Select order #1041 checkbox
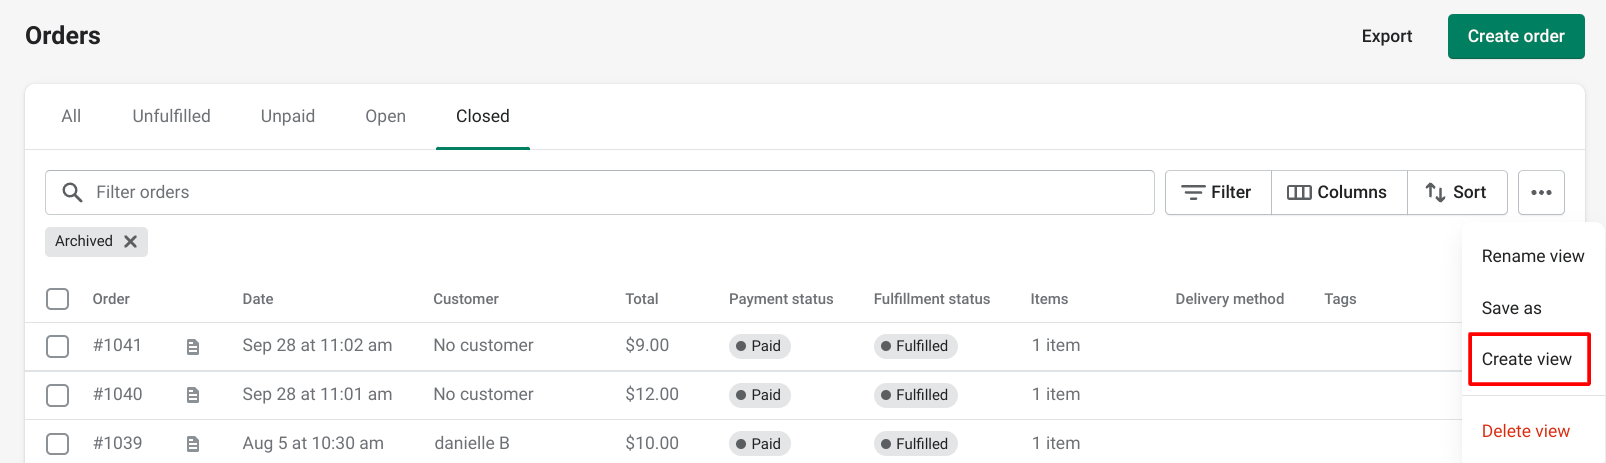 [x=58, y=346]
